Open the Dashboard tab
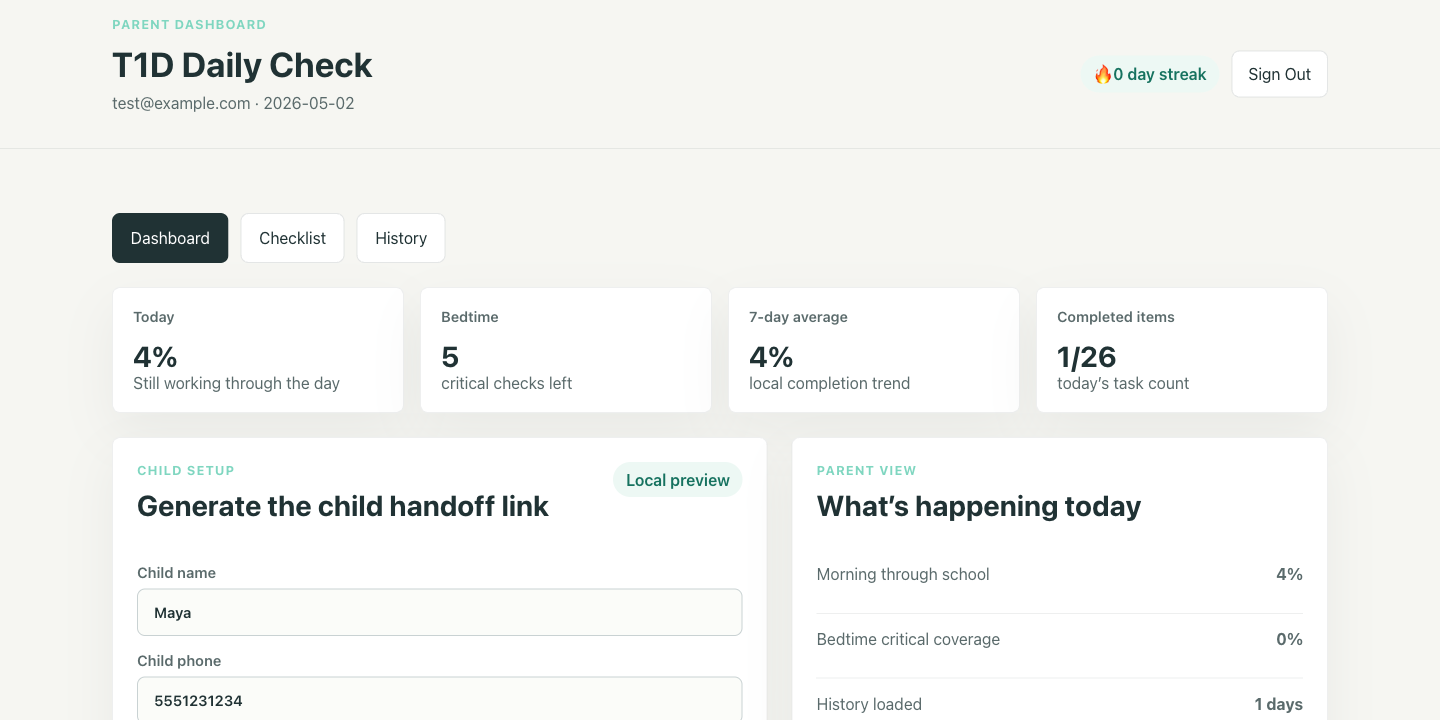 click(170, 238)
